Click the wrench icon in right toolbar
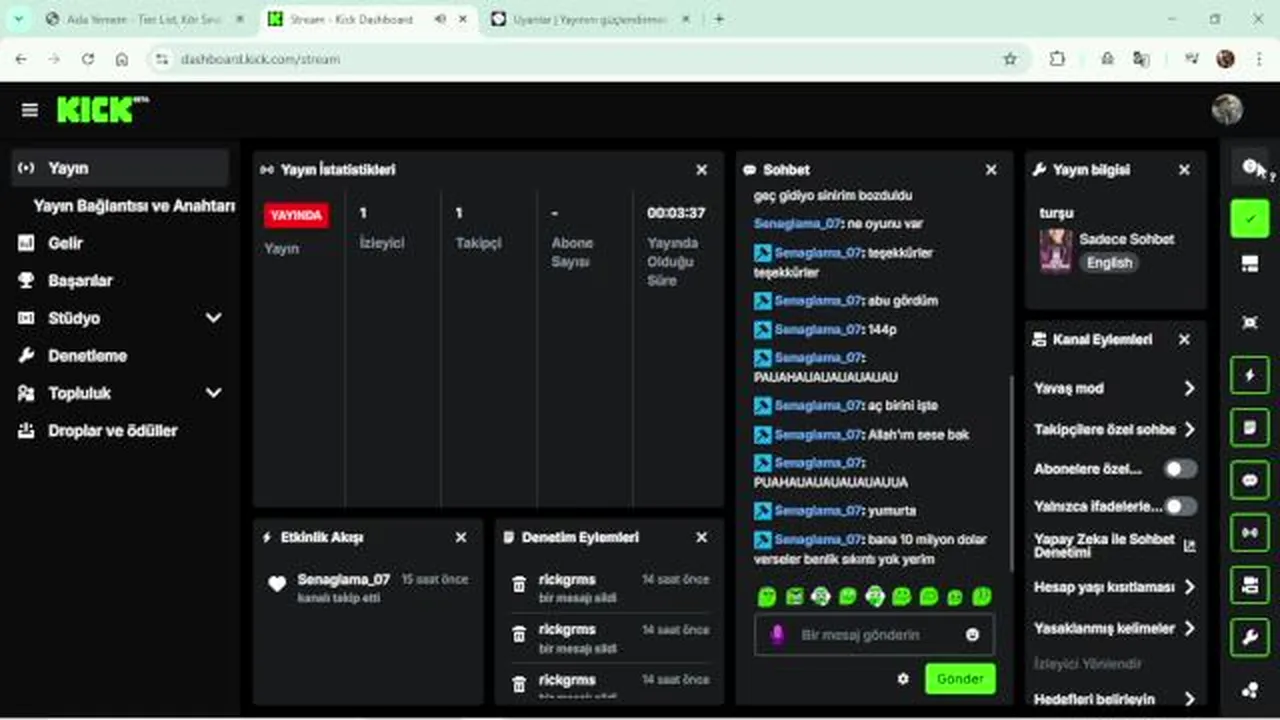 pos(1249,637)
